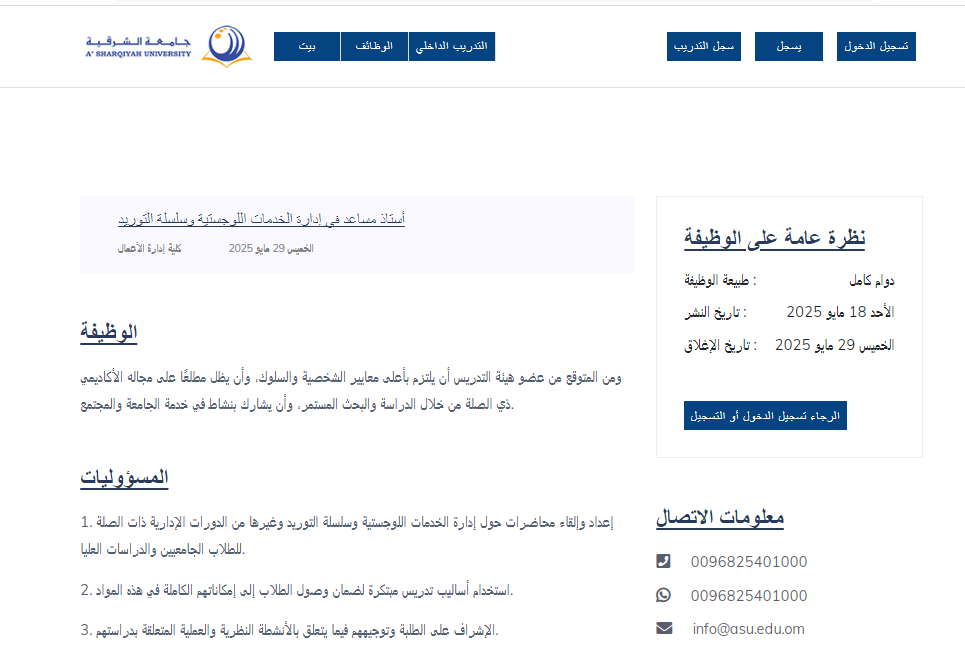Image resolution: width=965 pixels, height=660 pixels.
Task: Click the A'Sharqiyah University logo
Action: (168, 46)
